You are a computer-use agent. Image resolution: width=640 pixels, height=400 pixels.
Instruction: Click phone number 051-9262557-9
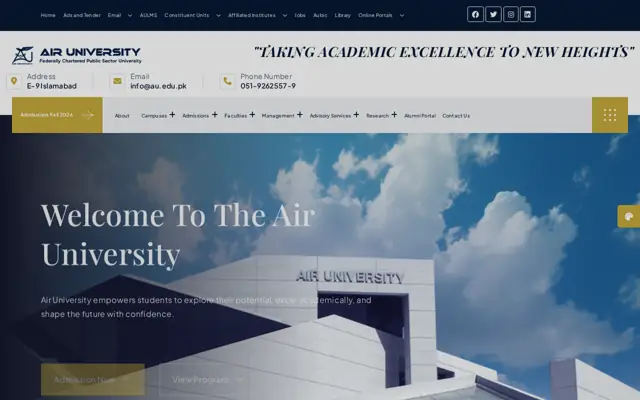pos(268,86)
